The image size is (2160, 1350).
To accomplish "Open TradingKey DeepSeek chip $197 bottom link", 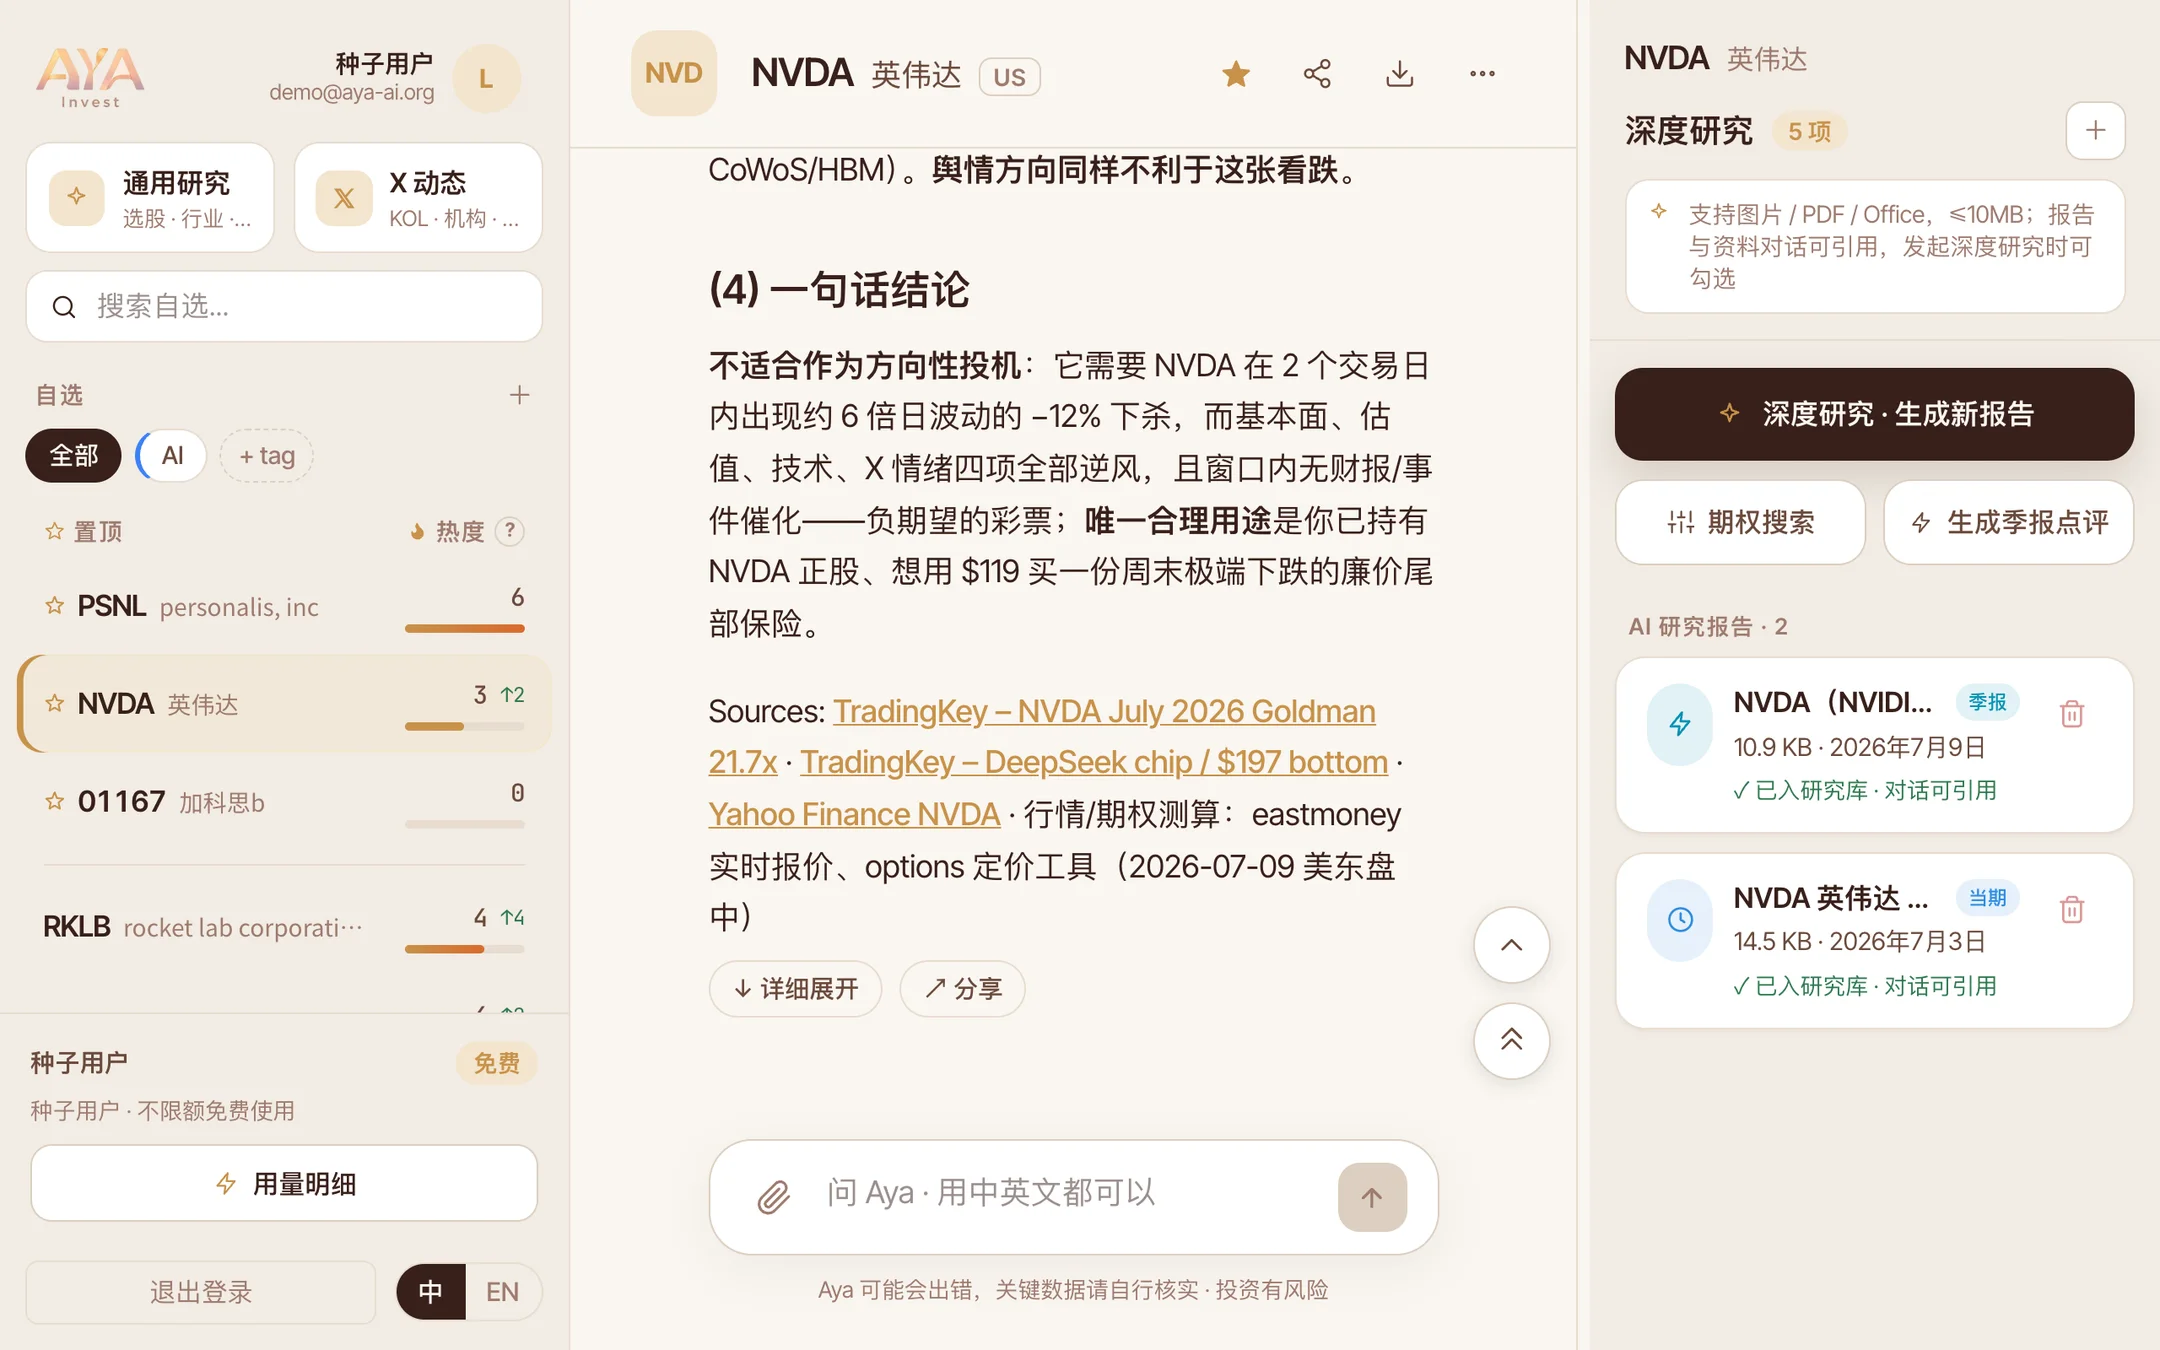I will 1094,763.
